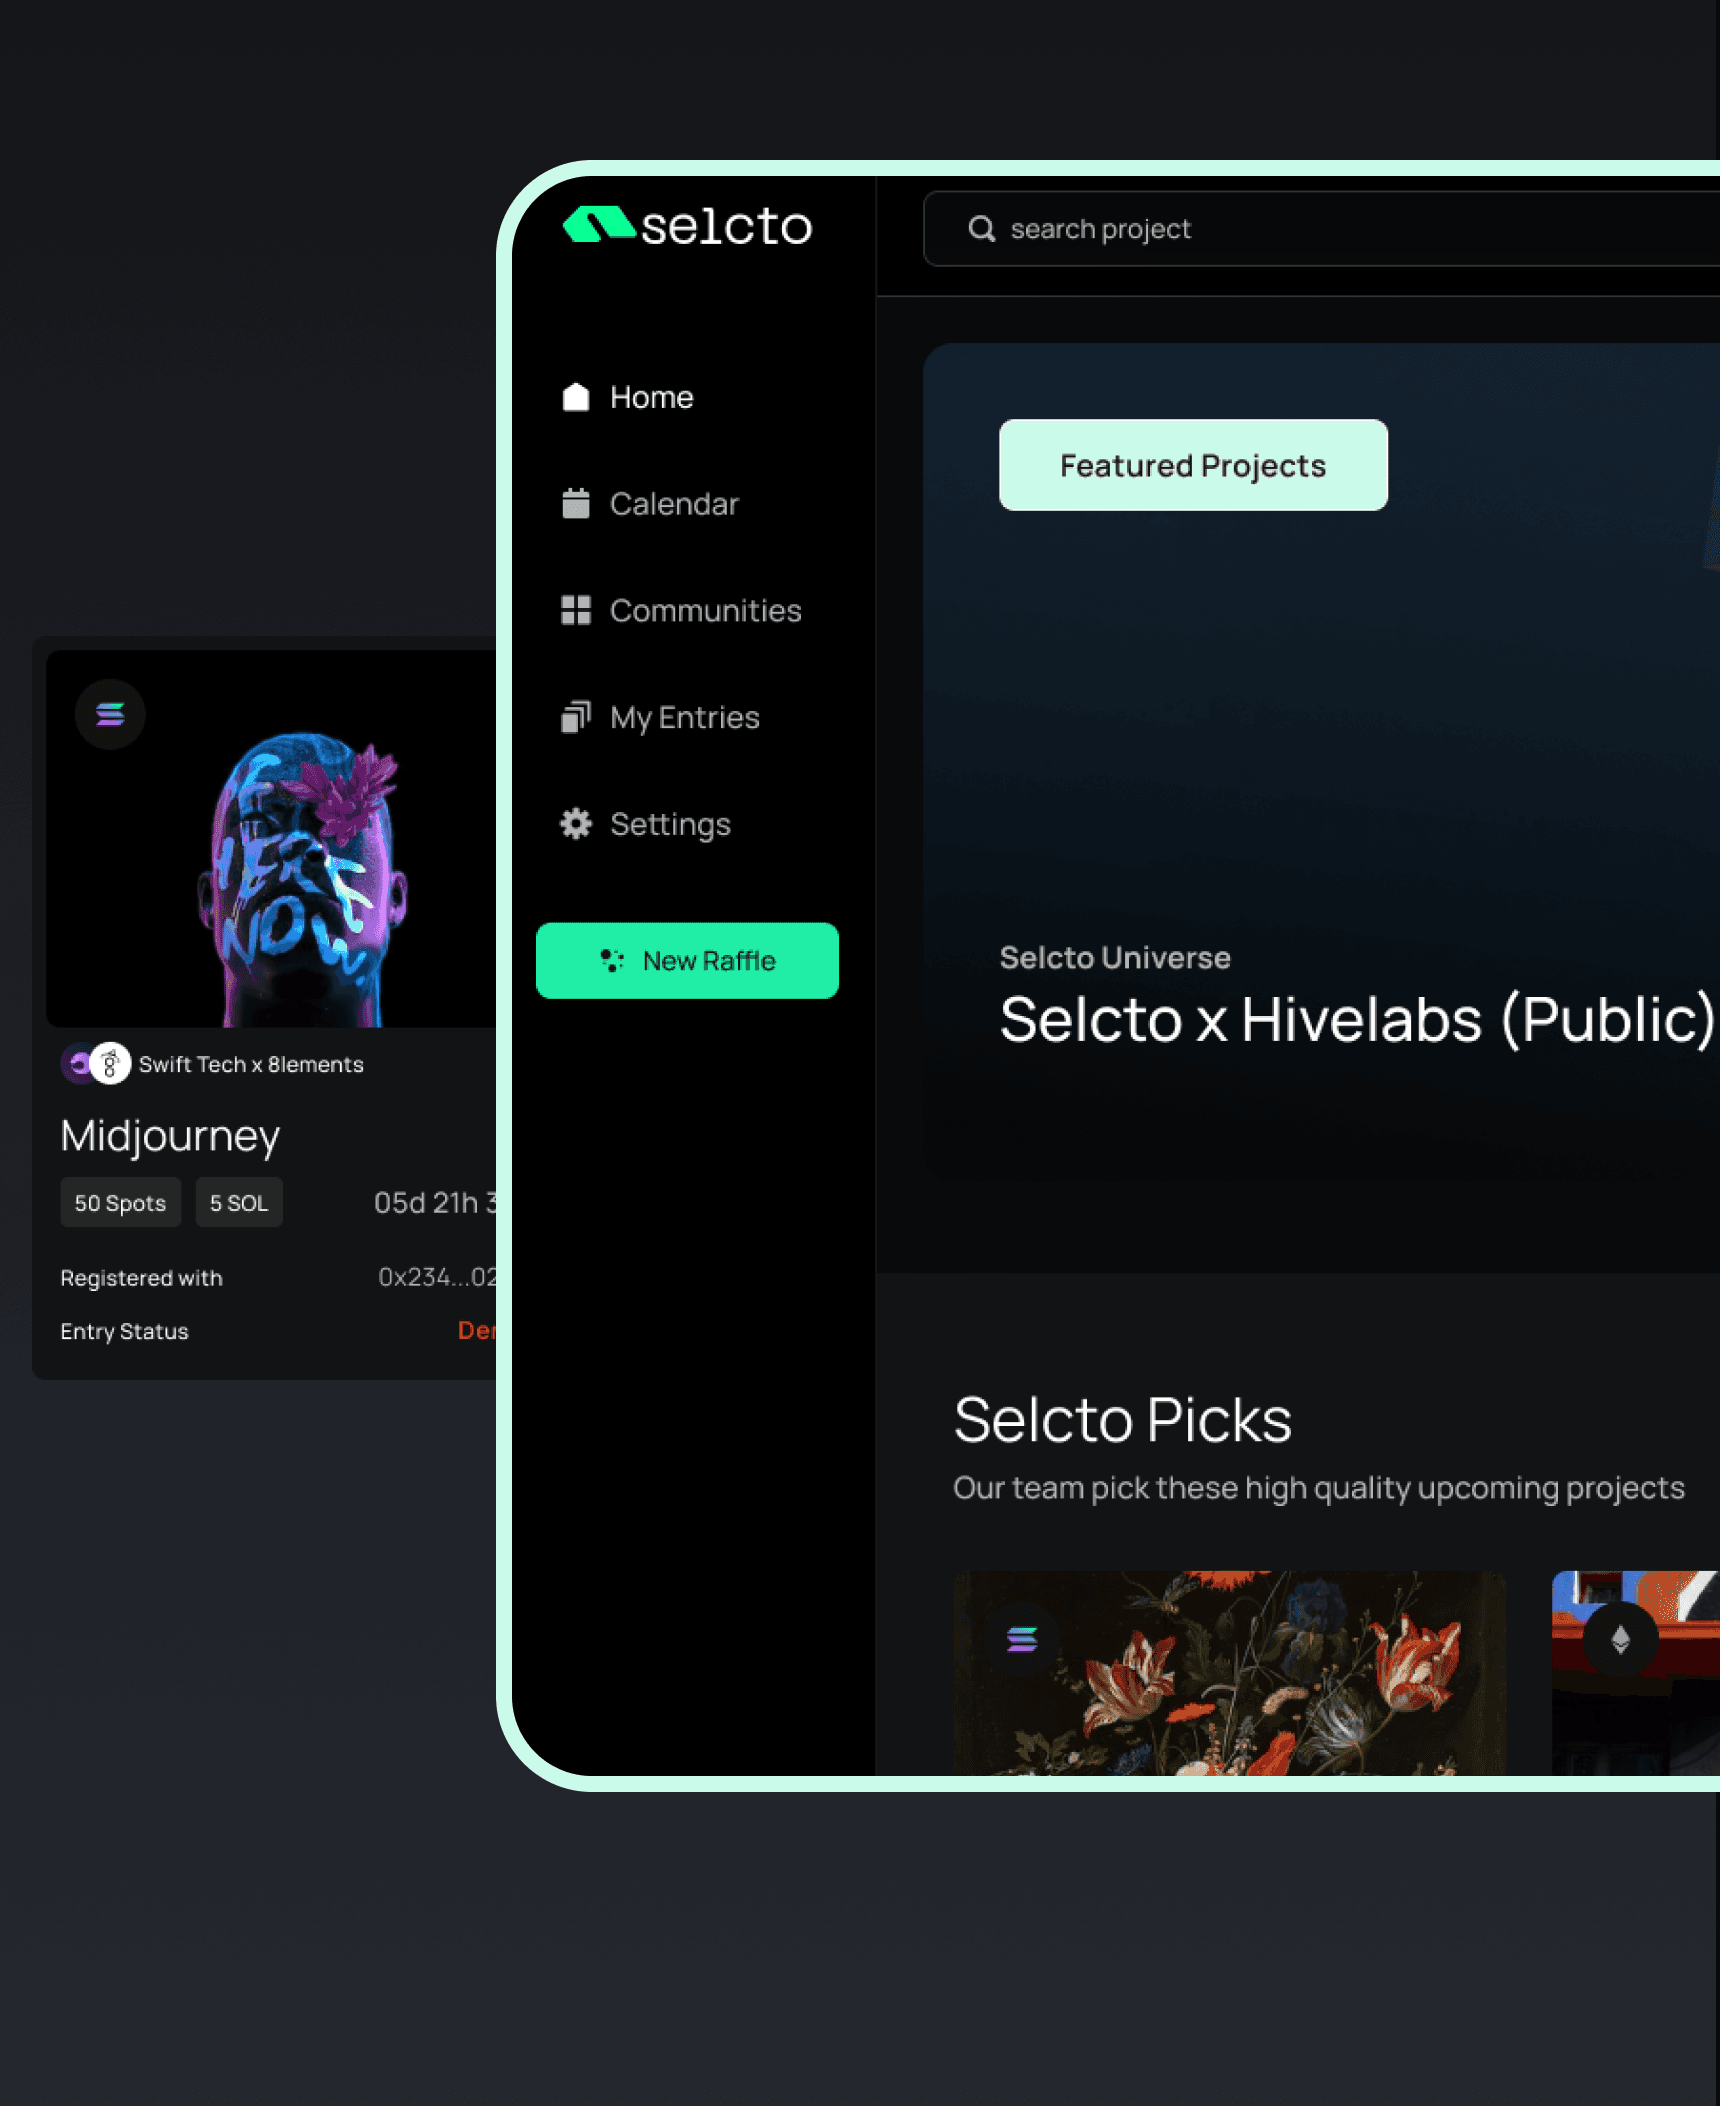Click Solana badge on Midjourney card
Screen dimensions: 1720x2106
pos(110,714)
